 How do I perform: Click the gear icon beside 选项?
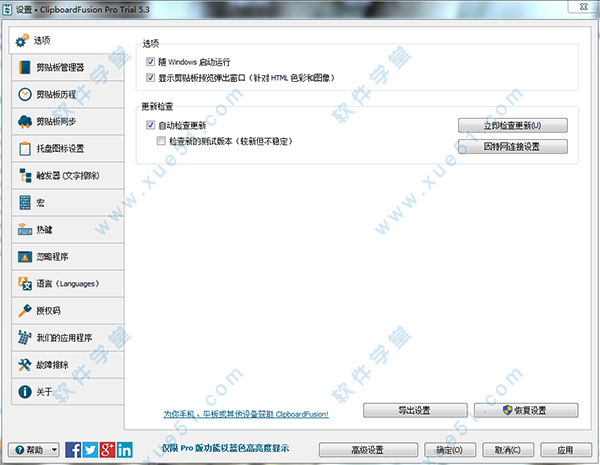point(22,40)
